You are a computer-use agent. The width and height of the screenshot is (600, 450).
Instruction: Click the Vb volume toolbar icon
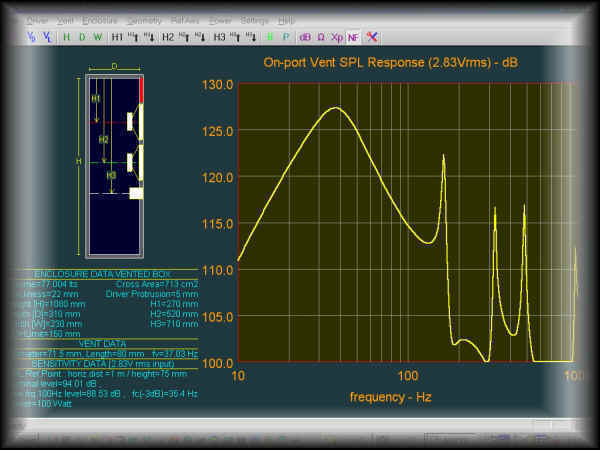tap(31, 37)
